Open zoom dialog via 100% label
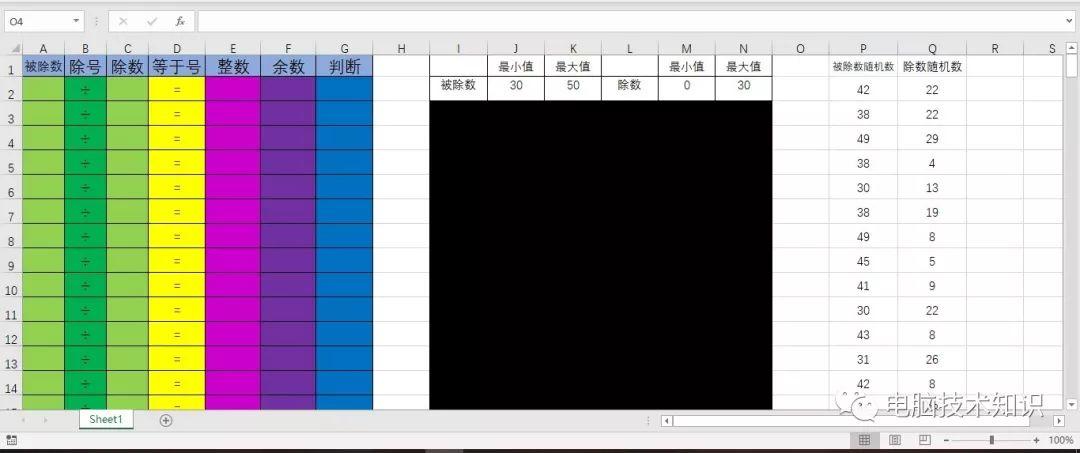This screenshot has height=453, width=1080. [x=1060, y=440]
